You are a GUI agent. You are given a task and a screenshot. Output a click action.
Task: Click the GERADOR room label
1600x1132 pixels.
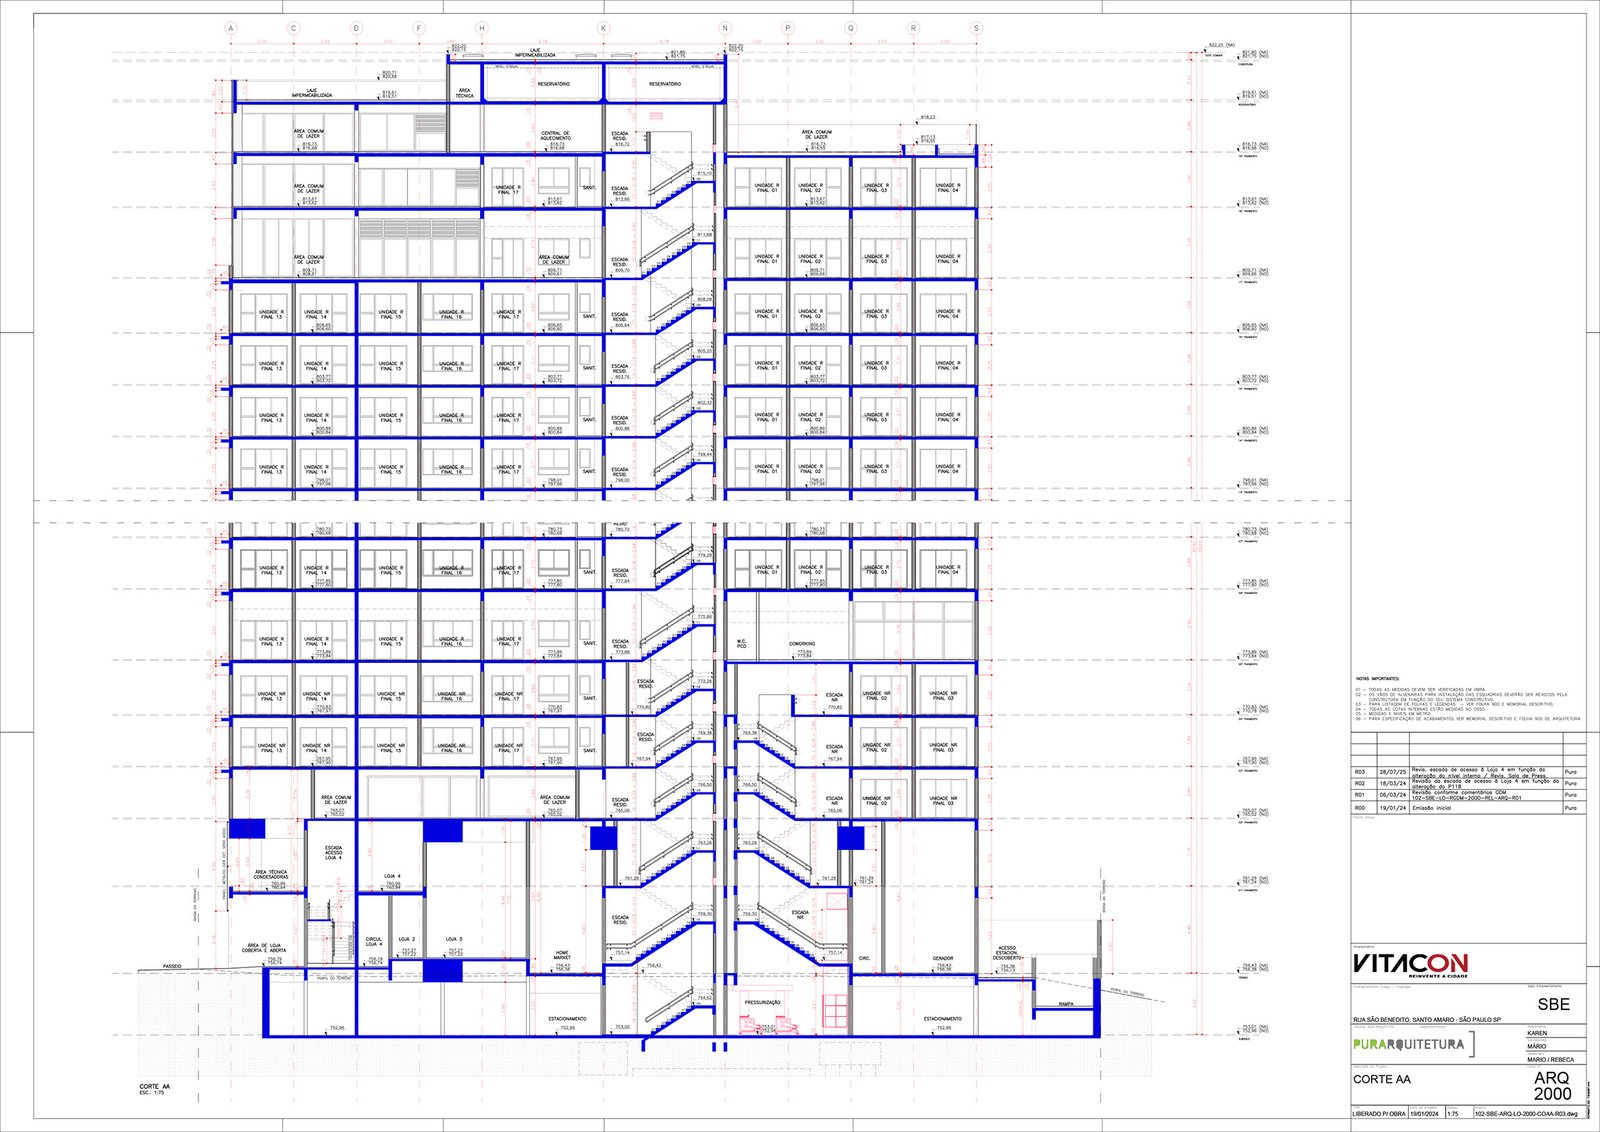click(942, 958)
